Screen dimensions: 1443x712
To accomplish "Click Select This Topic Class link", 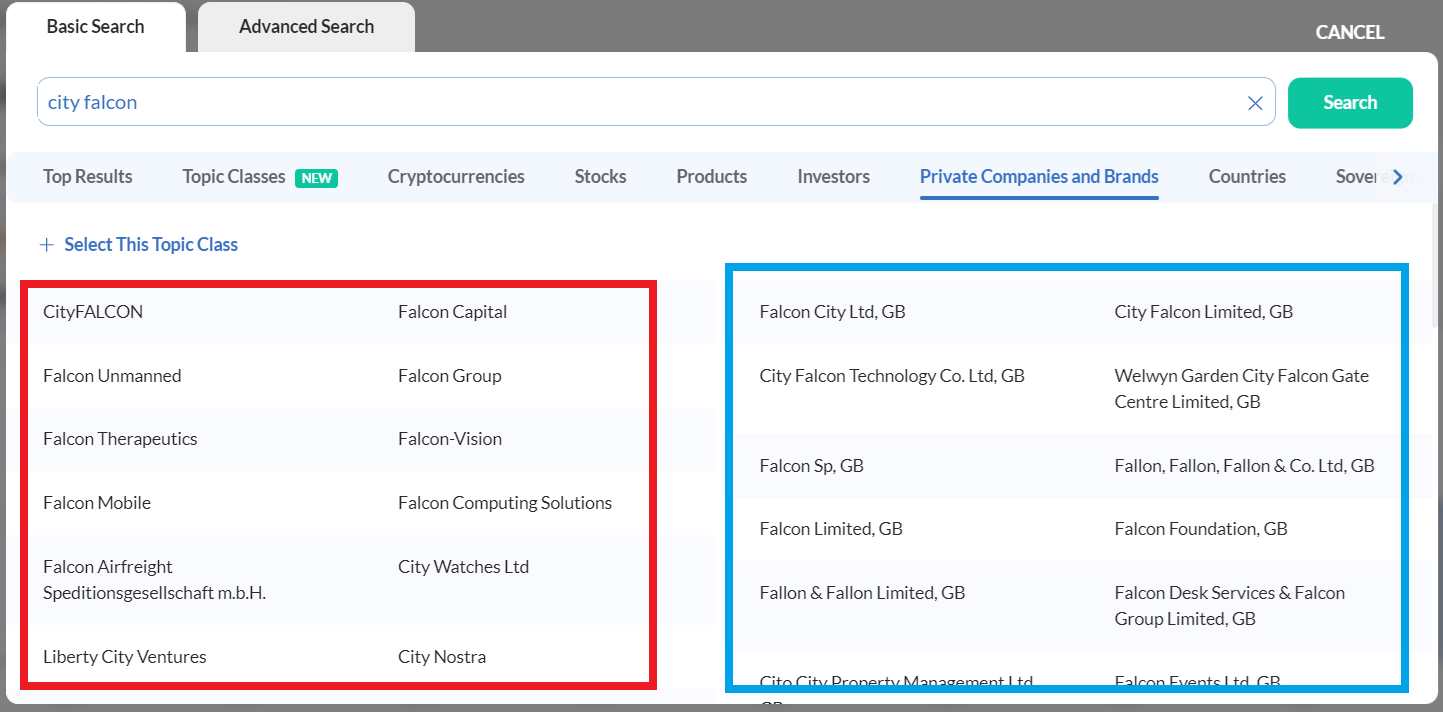I will (139, 245).
